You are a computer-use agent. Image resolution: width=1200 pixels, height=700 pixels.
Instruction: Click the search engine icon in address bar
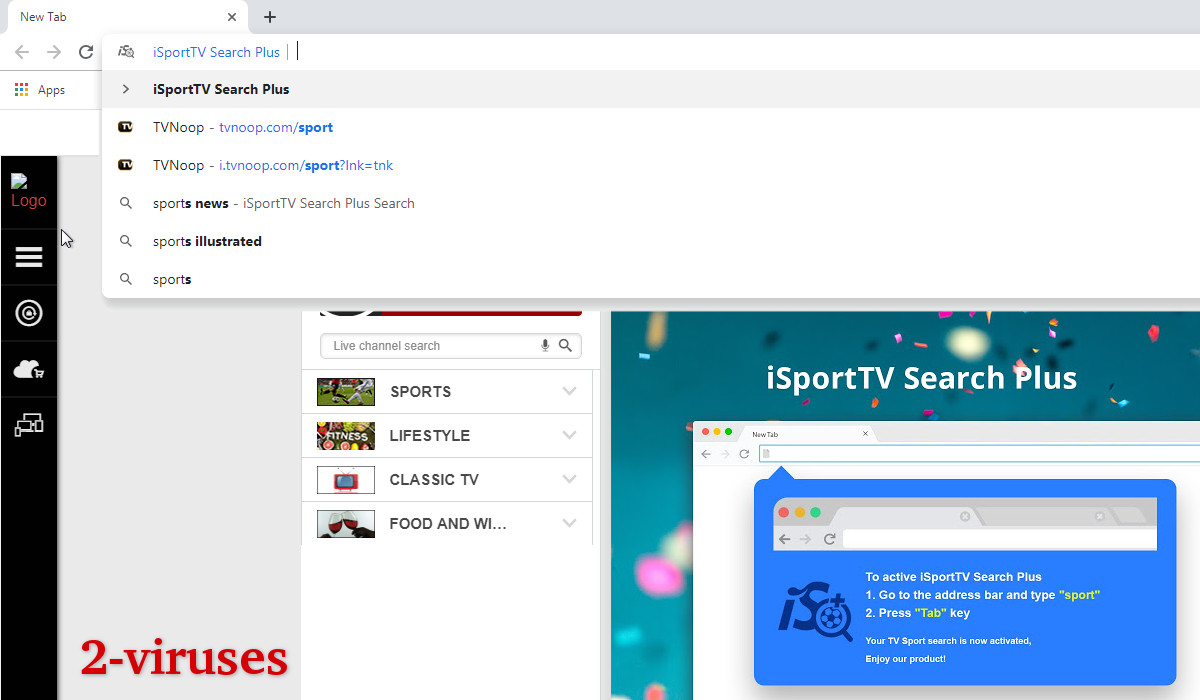[x=126, y=52]
